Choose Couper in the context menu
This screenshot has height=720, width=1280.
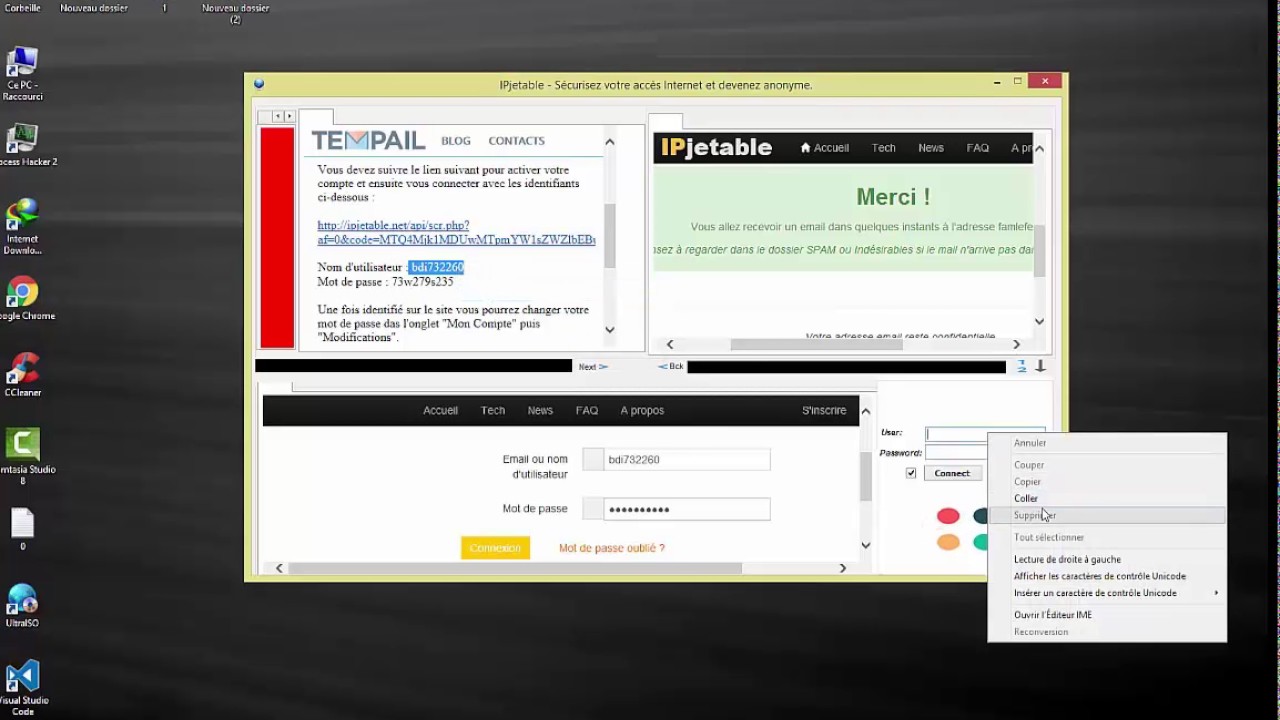(x=1106, y=465)
